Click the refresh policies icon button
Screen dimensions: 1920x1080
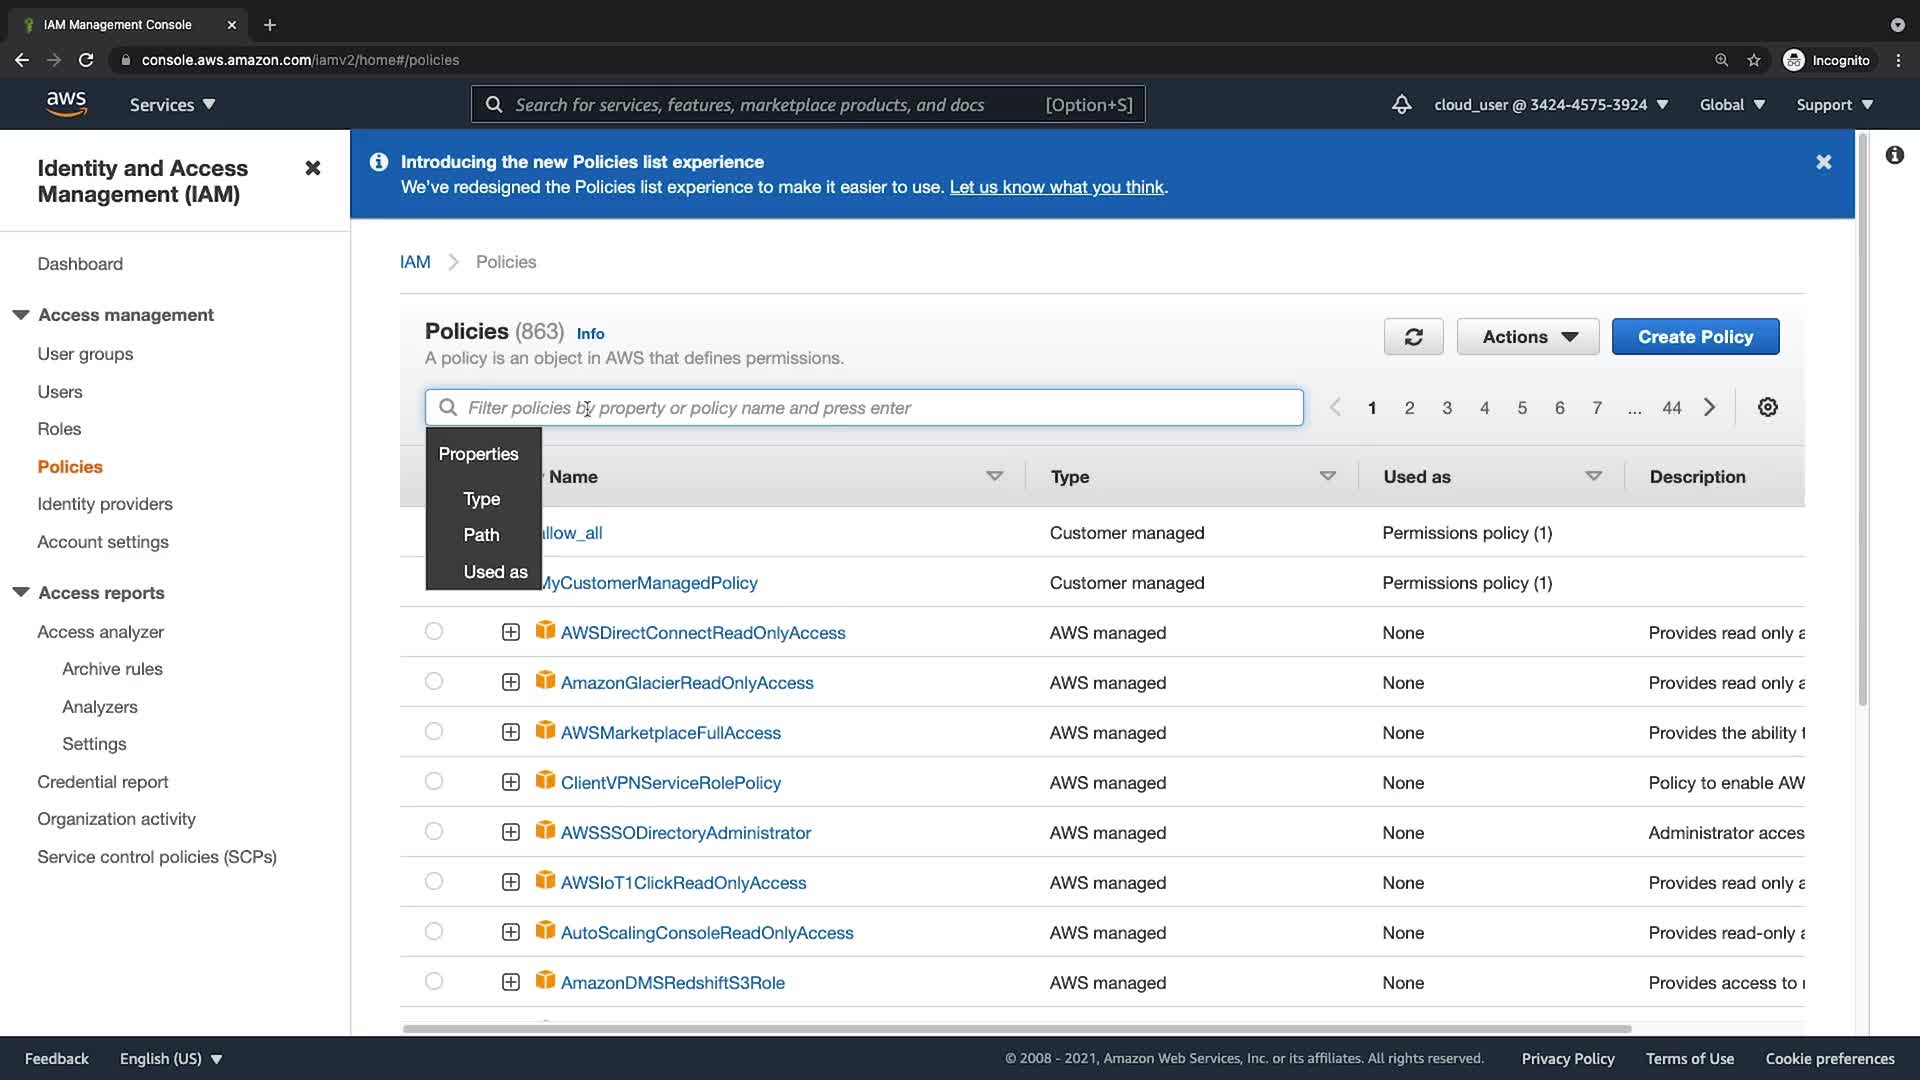(x=1413, y=337)
